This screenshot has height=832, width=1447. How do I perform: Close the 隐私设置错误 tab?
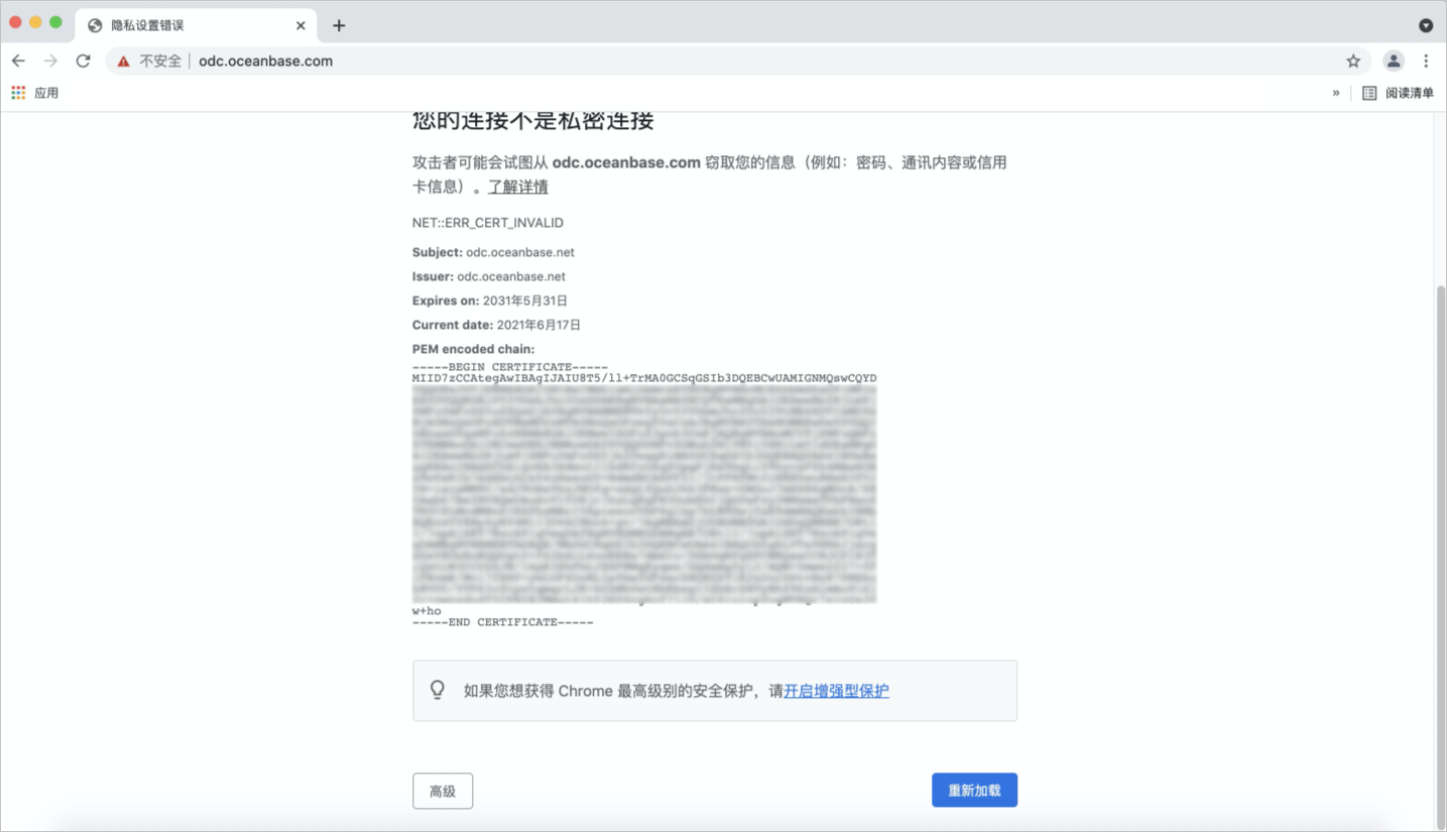point(300,26)
